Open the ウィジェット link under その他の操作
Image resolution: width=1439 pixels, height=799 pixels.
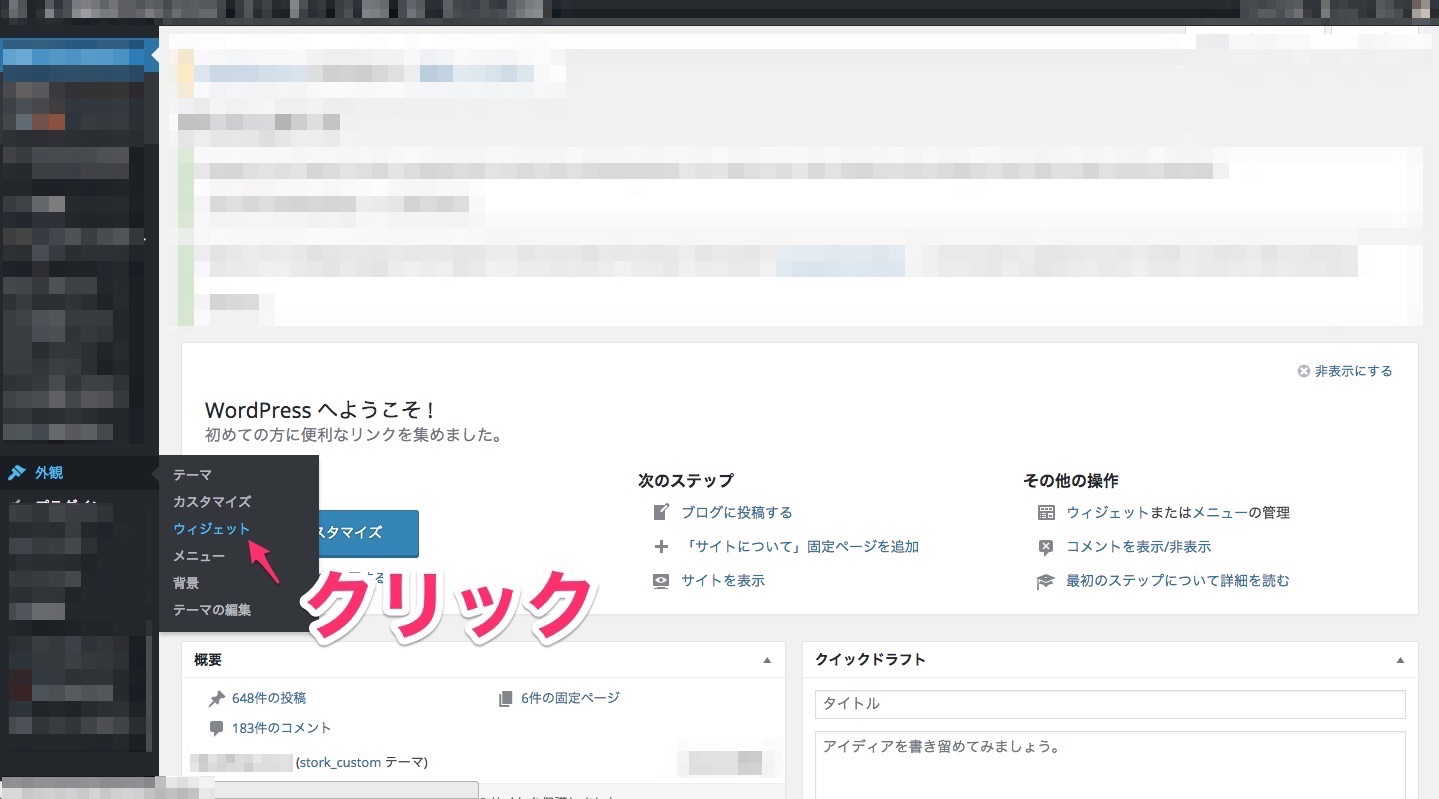[x=1108, y=513]
